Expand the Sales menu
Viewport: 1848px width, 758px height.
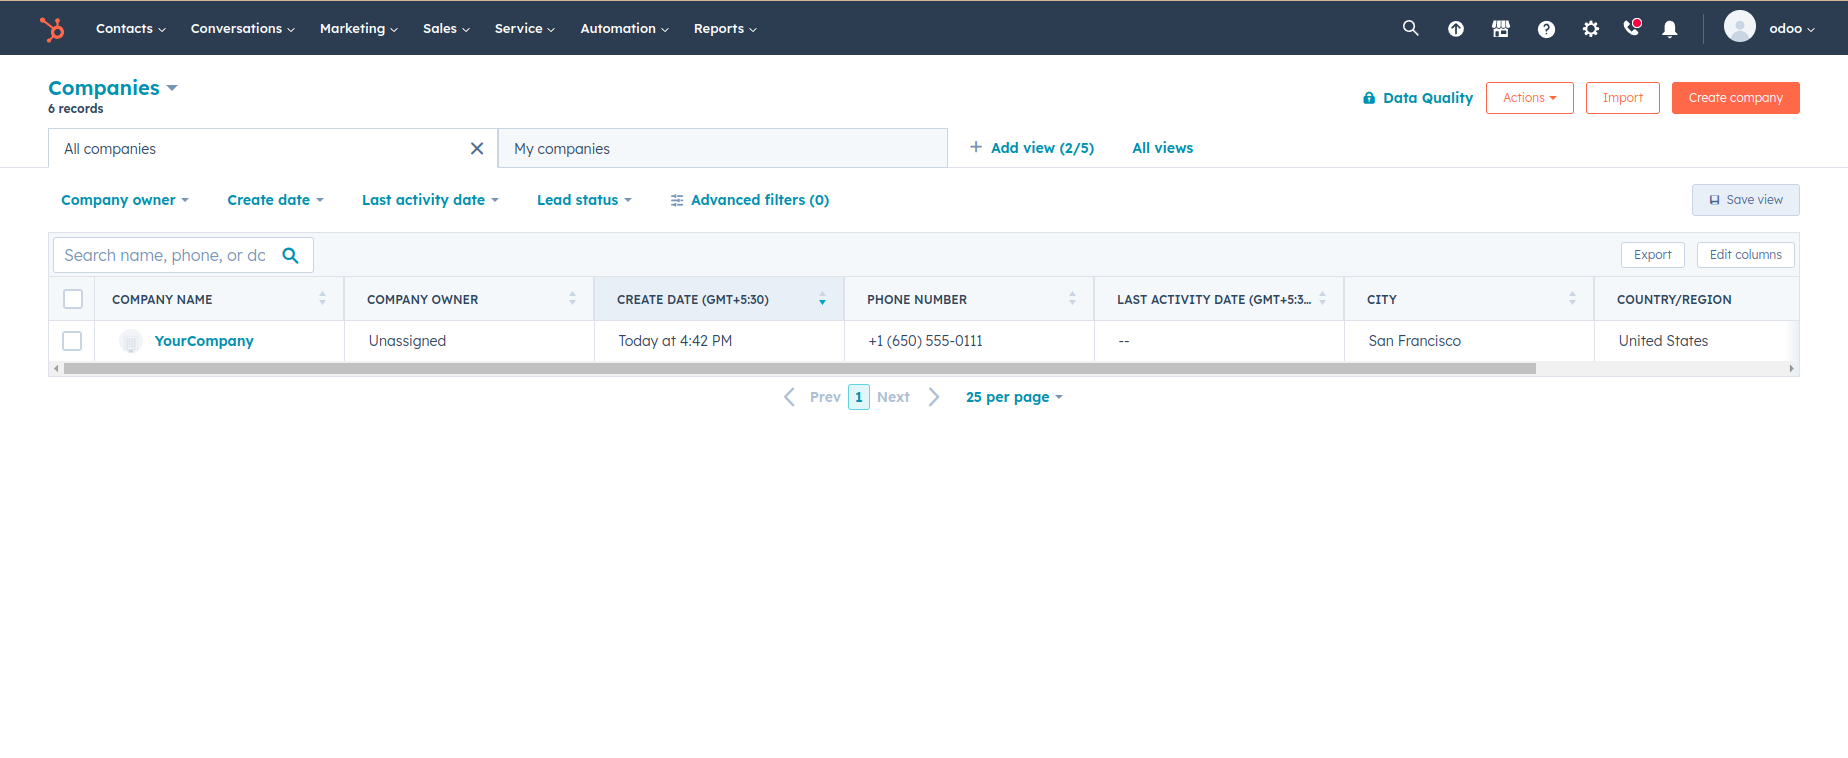pos(446,29)
